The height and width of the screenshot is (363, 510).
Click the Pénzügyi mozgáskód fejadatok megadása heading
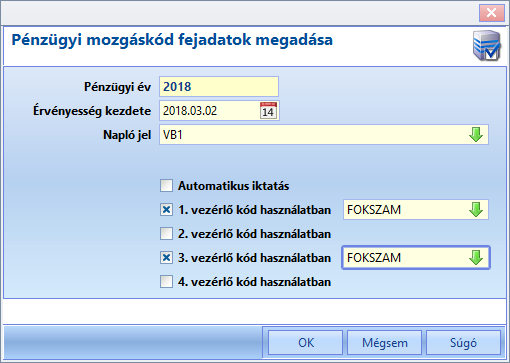(172, 40)
